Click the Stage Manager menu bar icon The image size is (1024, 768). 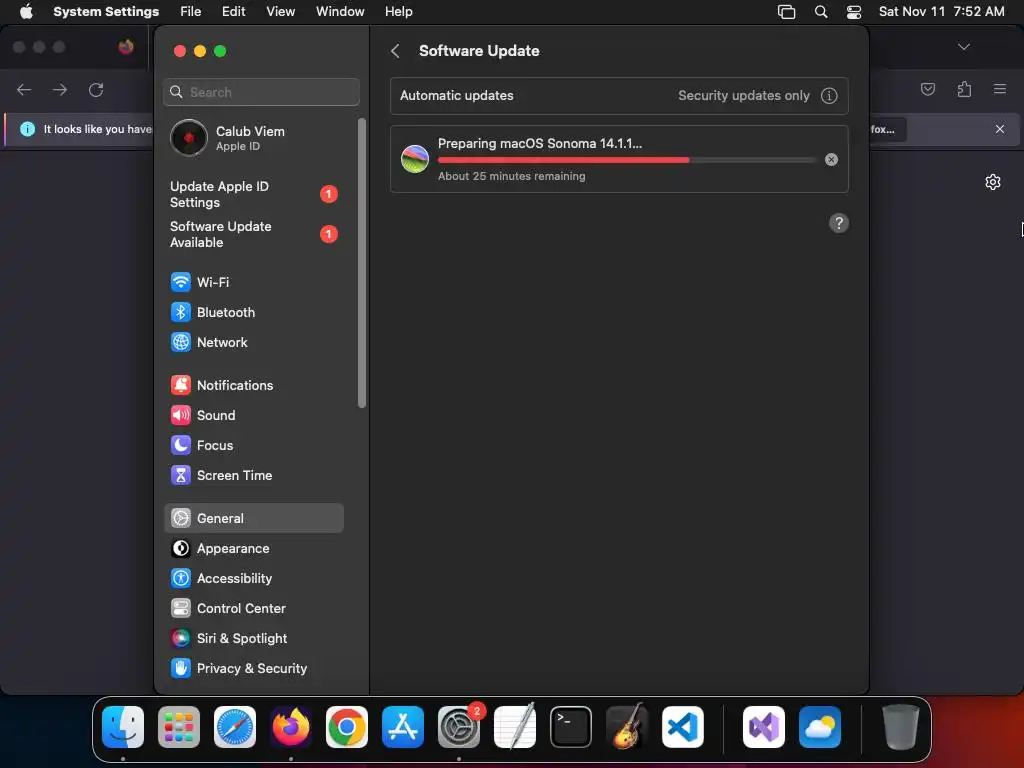point(786,12)
